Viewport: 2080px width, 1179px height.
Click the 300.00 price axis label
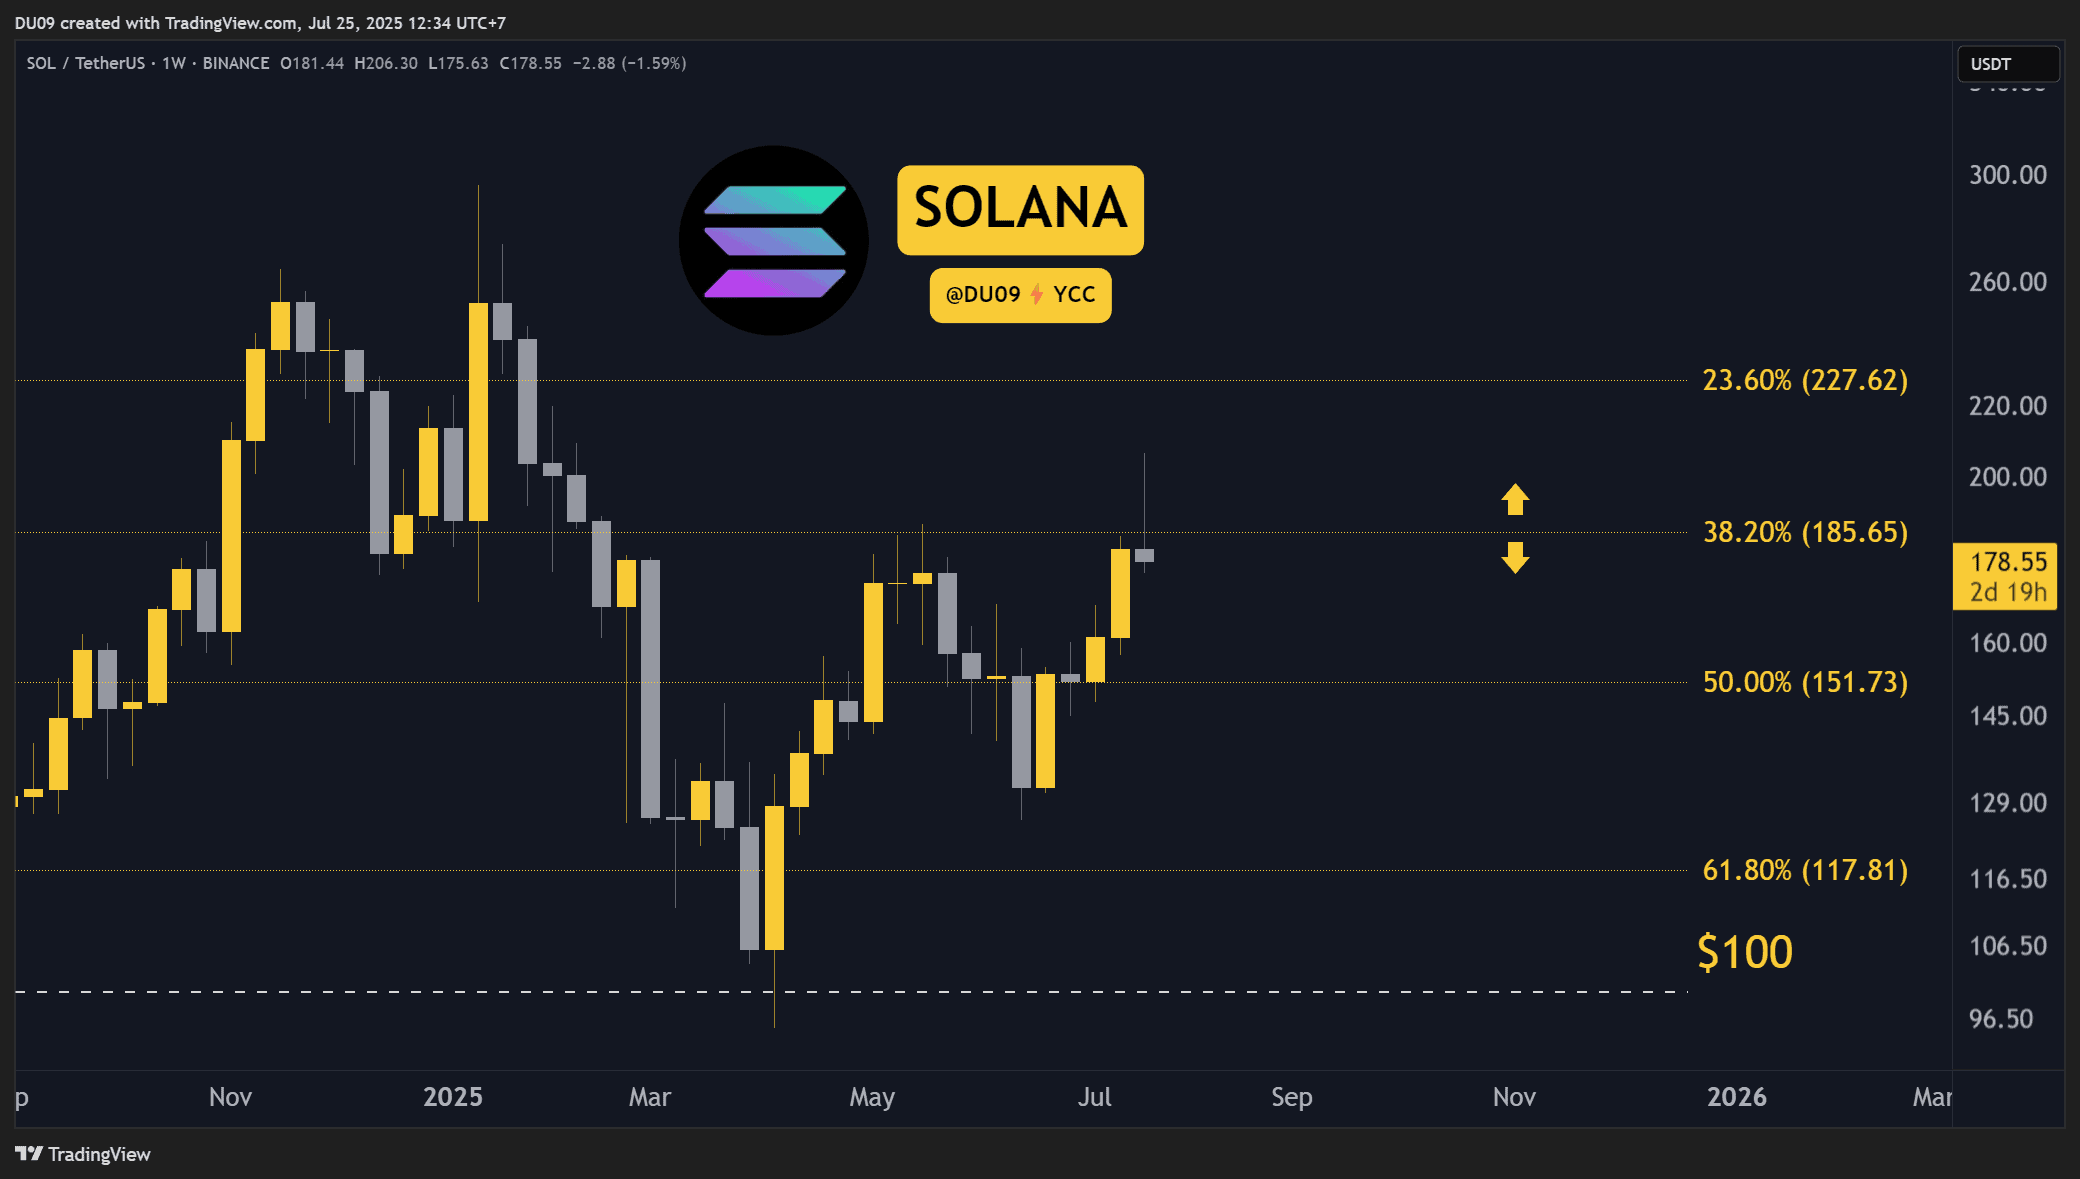pyautogui.click(x=2007, y=175)
